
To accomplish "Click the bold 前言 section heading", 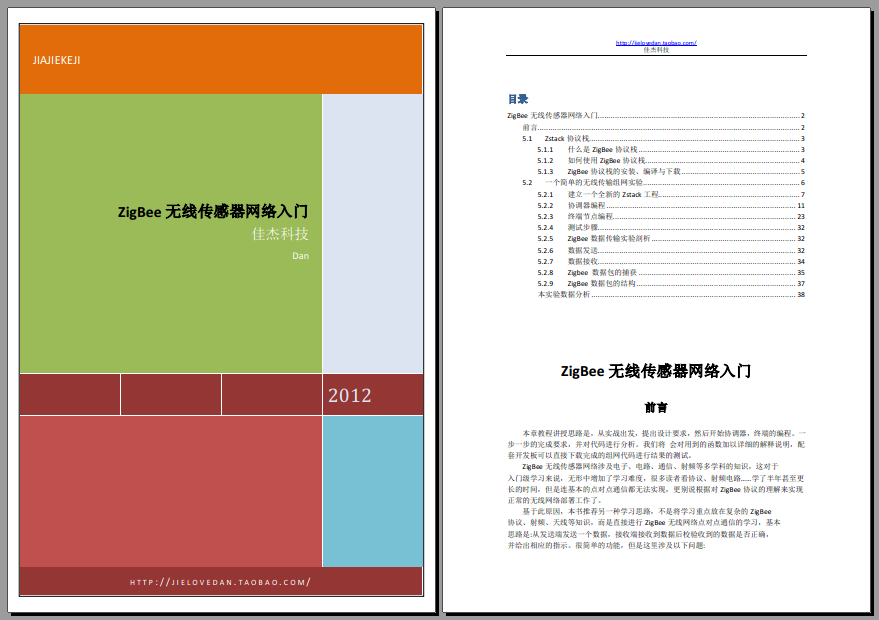I will tap(656, 408).
